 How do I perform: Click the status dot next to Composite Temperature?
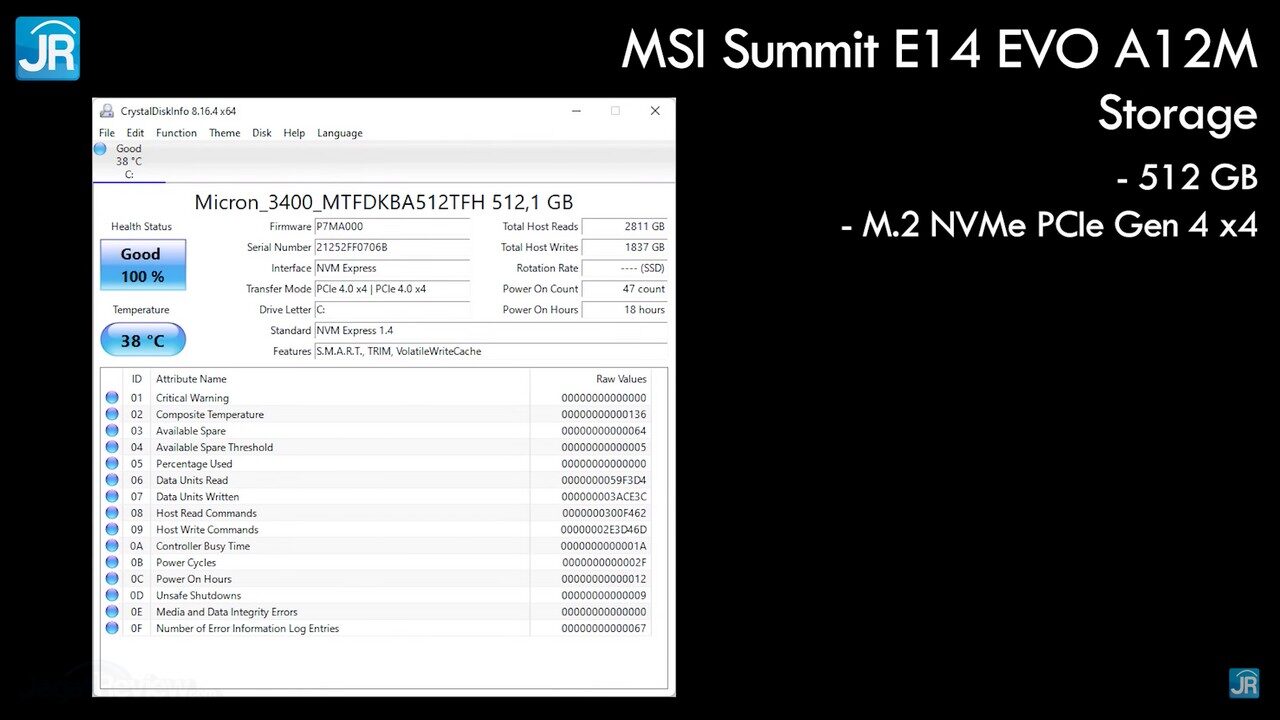point(111,414)
